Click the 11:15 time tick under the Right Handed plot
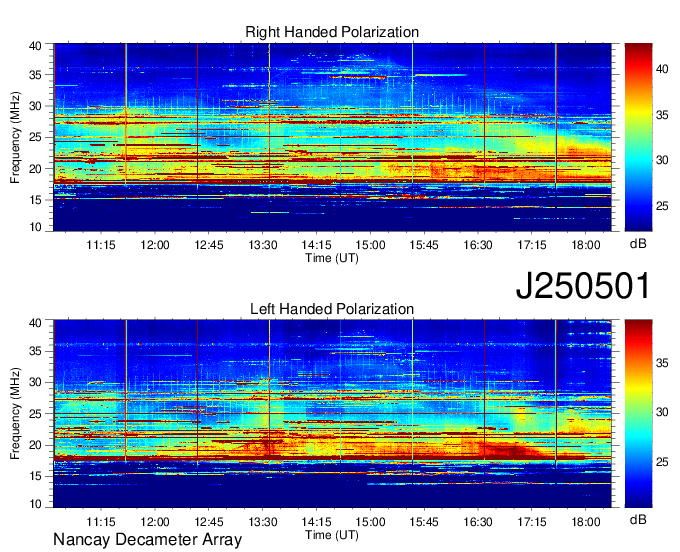680x552 pixels. click(x=101, y=245)
